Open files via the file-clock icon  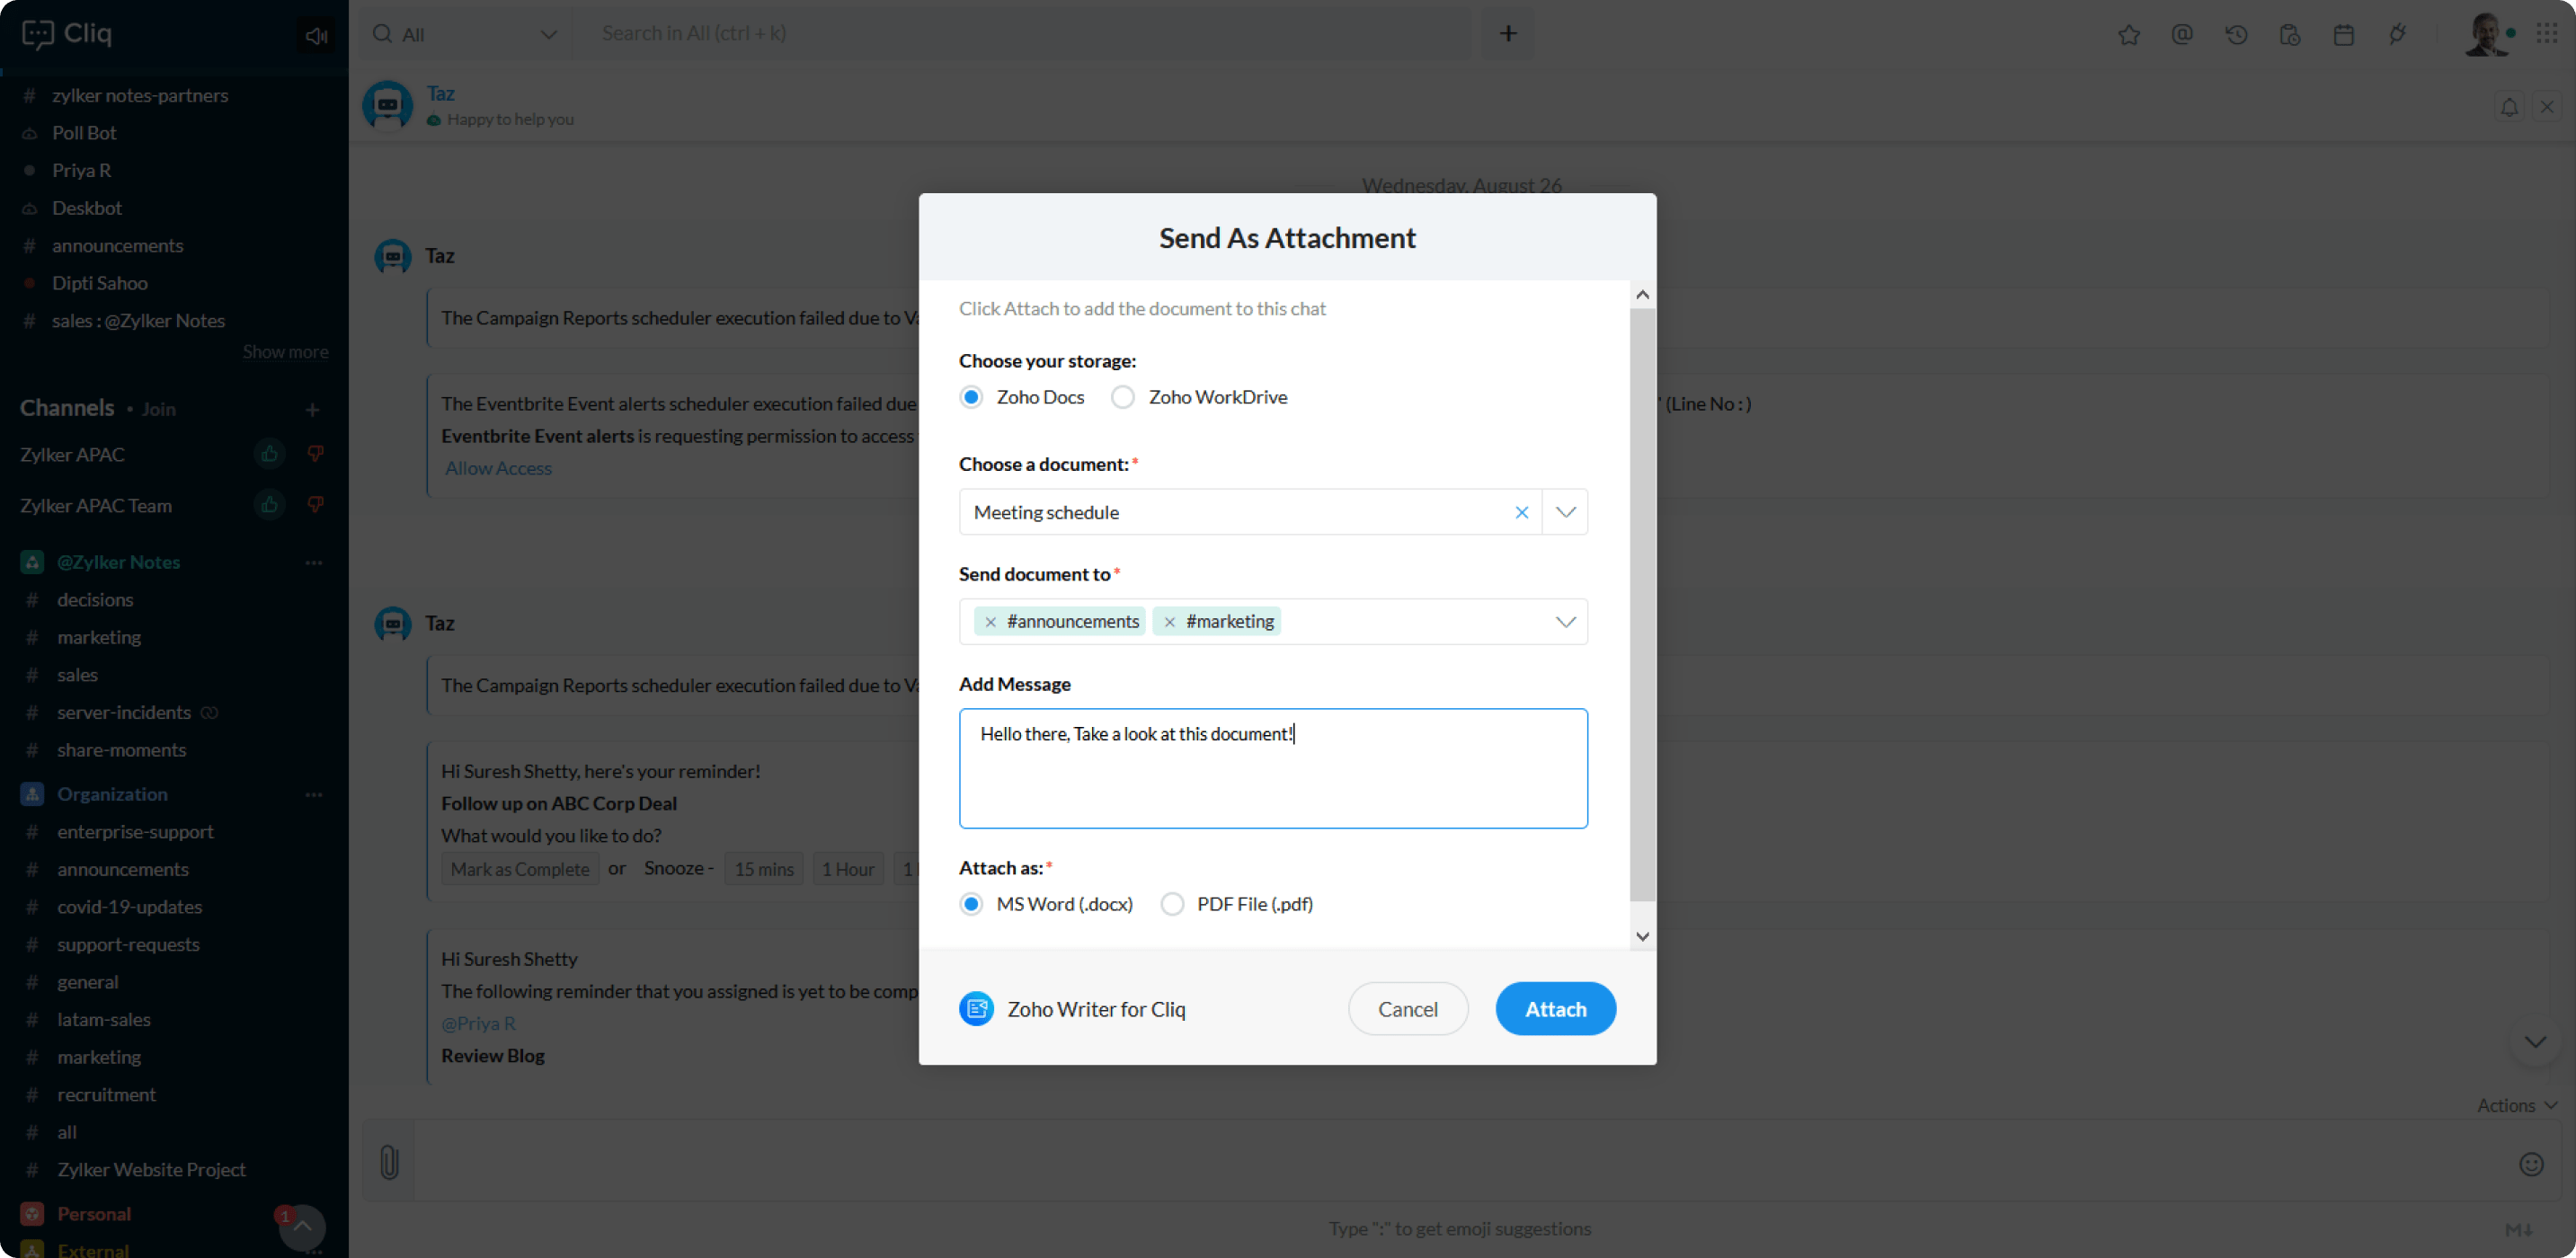coord(2290,35)
